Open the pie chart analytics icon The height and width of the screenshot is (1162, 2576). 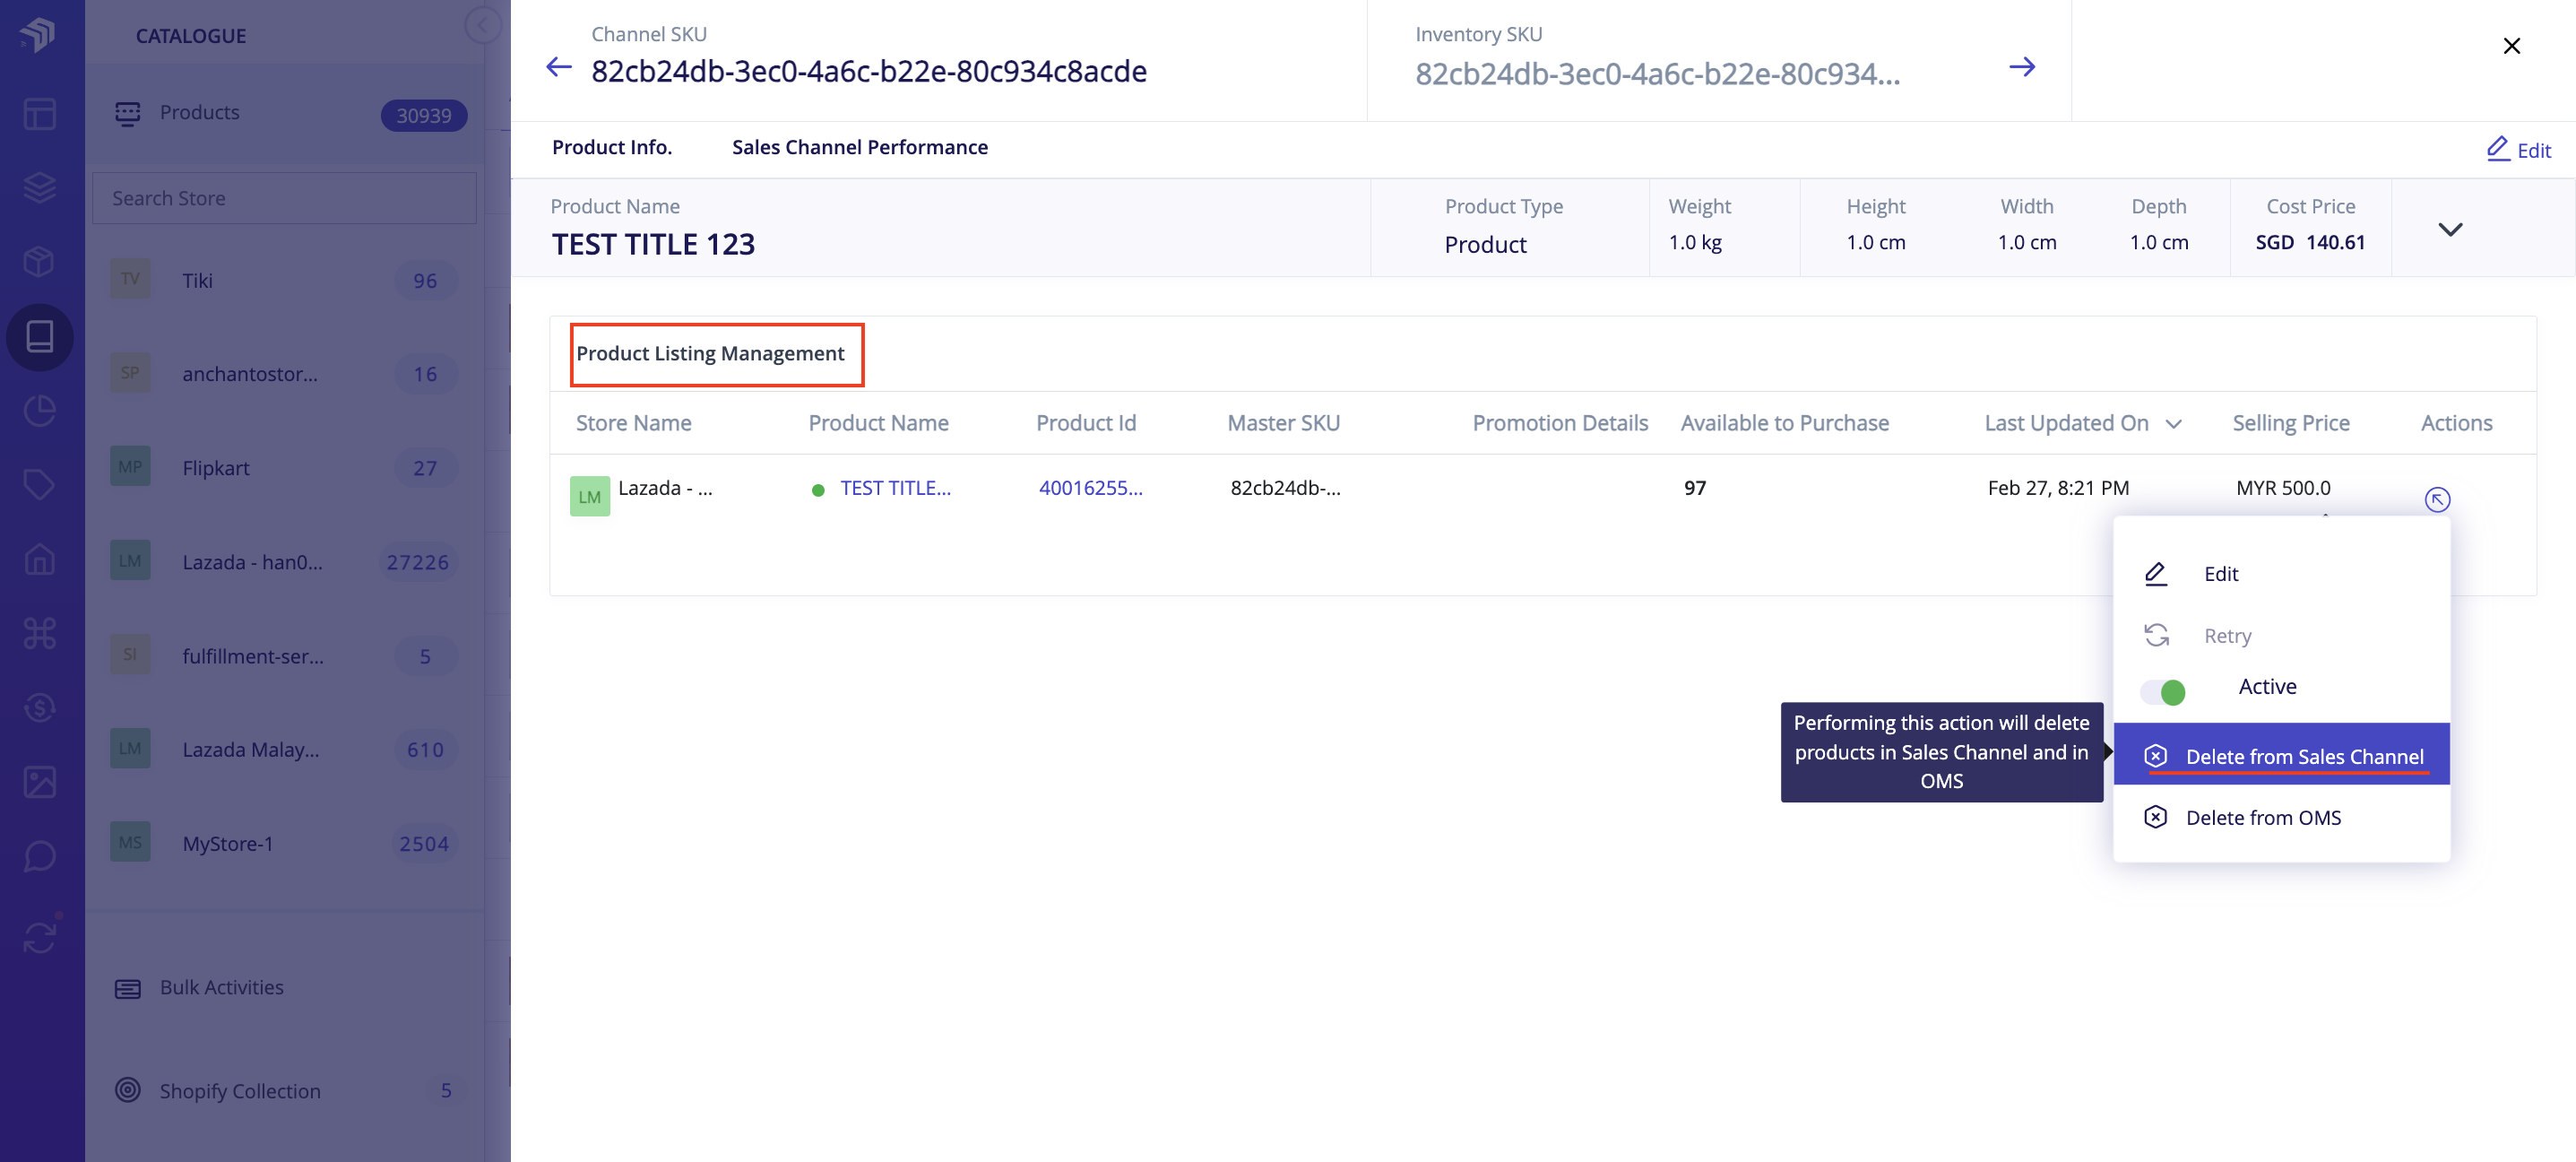(x=39, y=410)
